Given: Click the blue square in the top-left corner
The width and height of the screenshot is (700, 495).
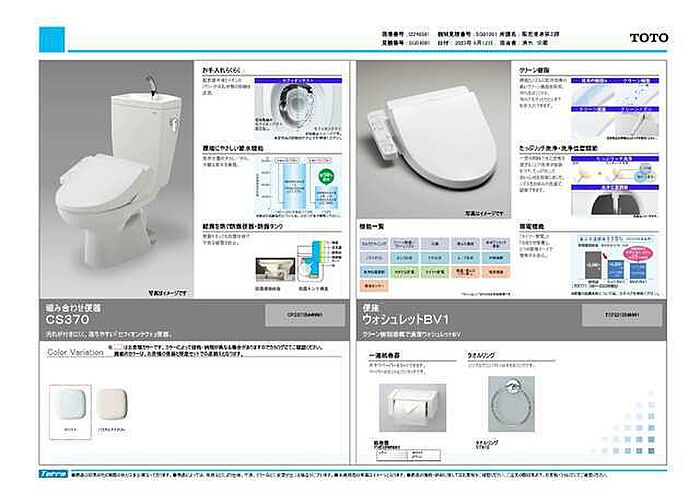Looking at the screenshot, I should pyautogui.click(x=51, y=40).
